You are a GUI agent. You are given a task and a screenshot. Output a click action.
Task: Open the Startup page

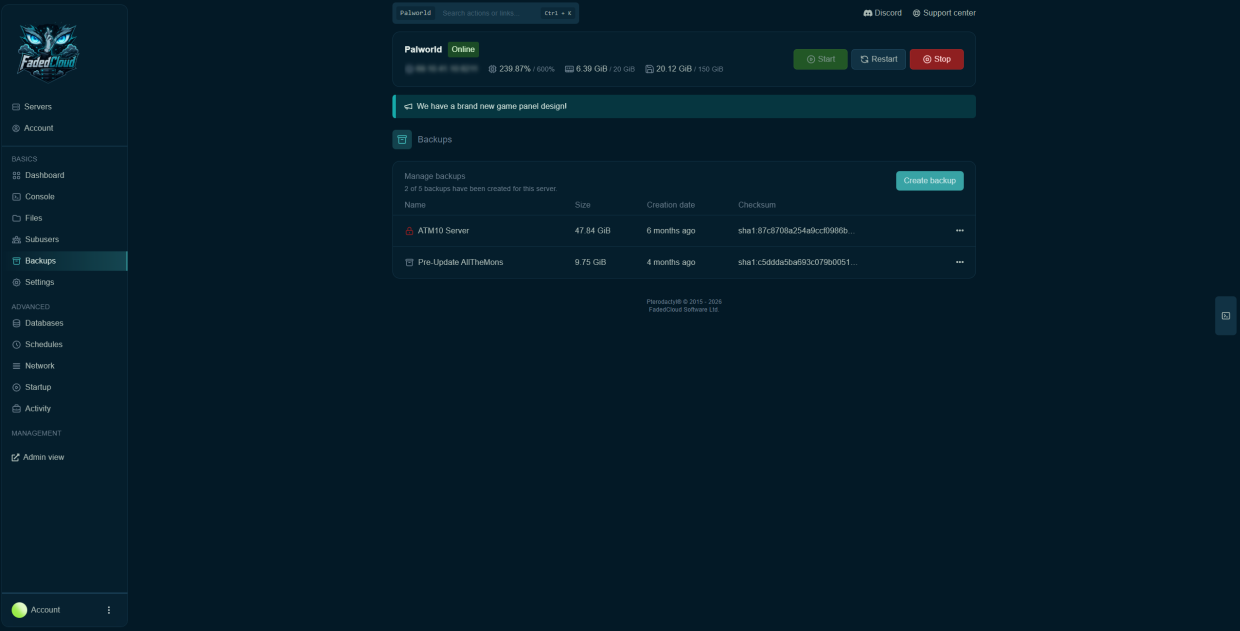click(x=64, y=387)
